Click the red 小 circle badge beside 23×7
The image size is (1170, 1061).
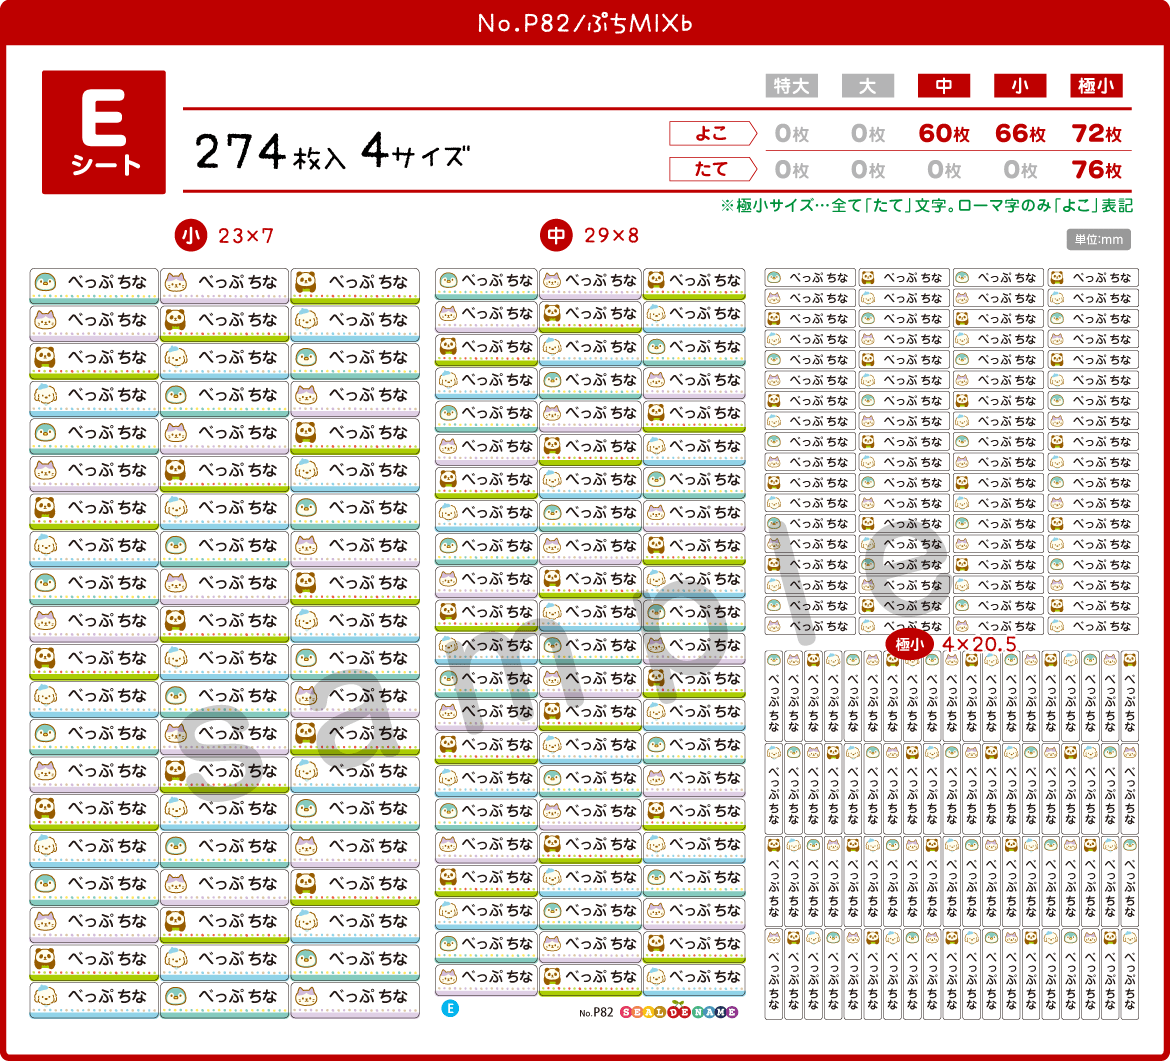pyautogui.click(x=190, y=236)
